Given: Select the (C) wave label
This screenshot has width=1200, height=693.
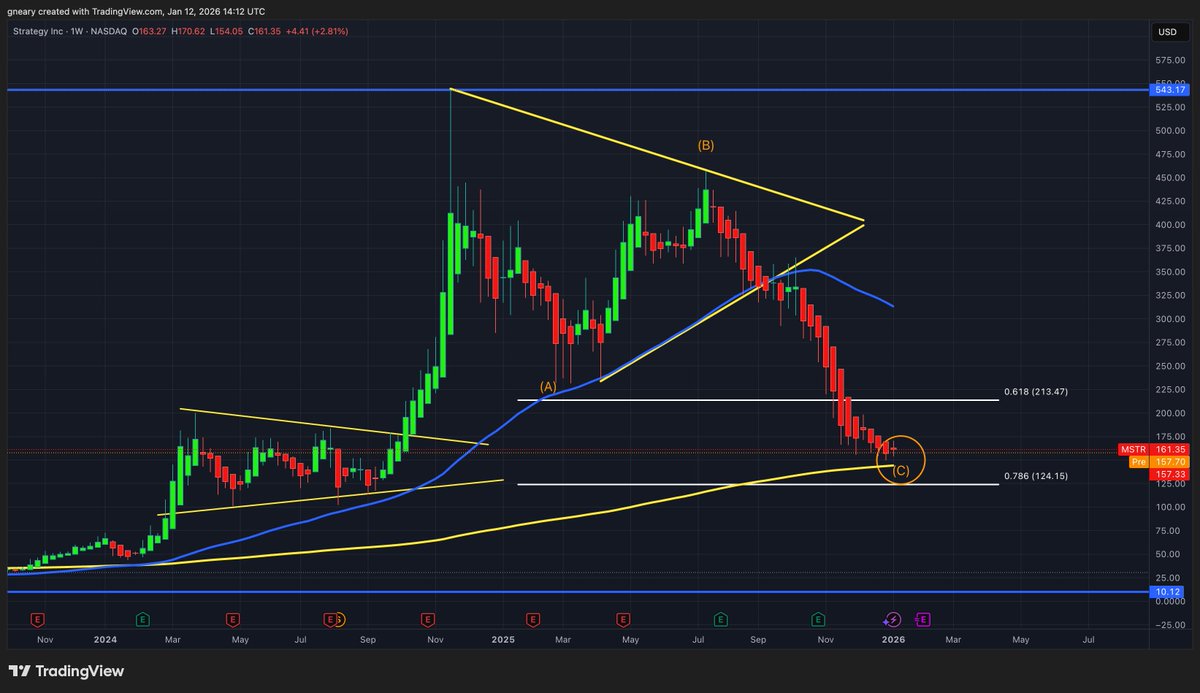Looking at the screenshot, I should pos(901,470).
